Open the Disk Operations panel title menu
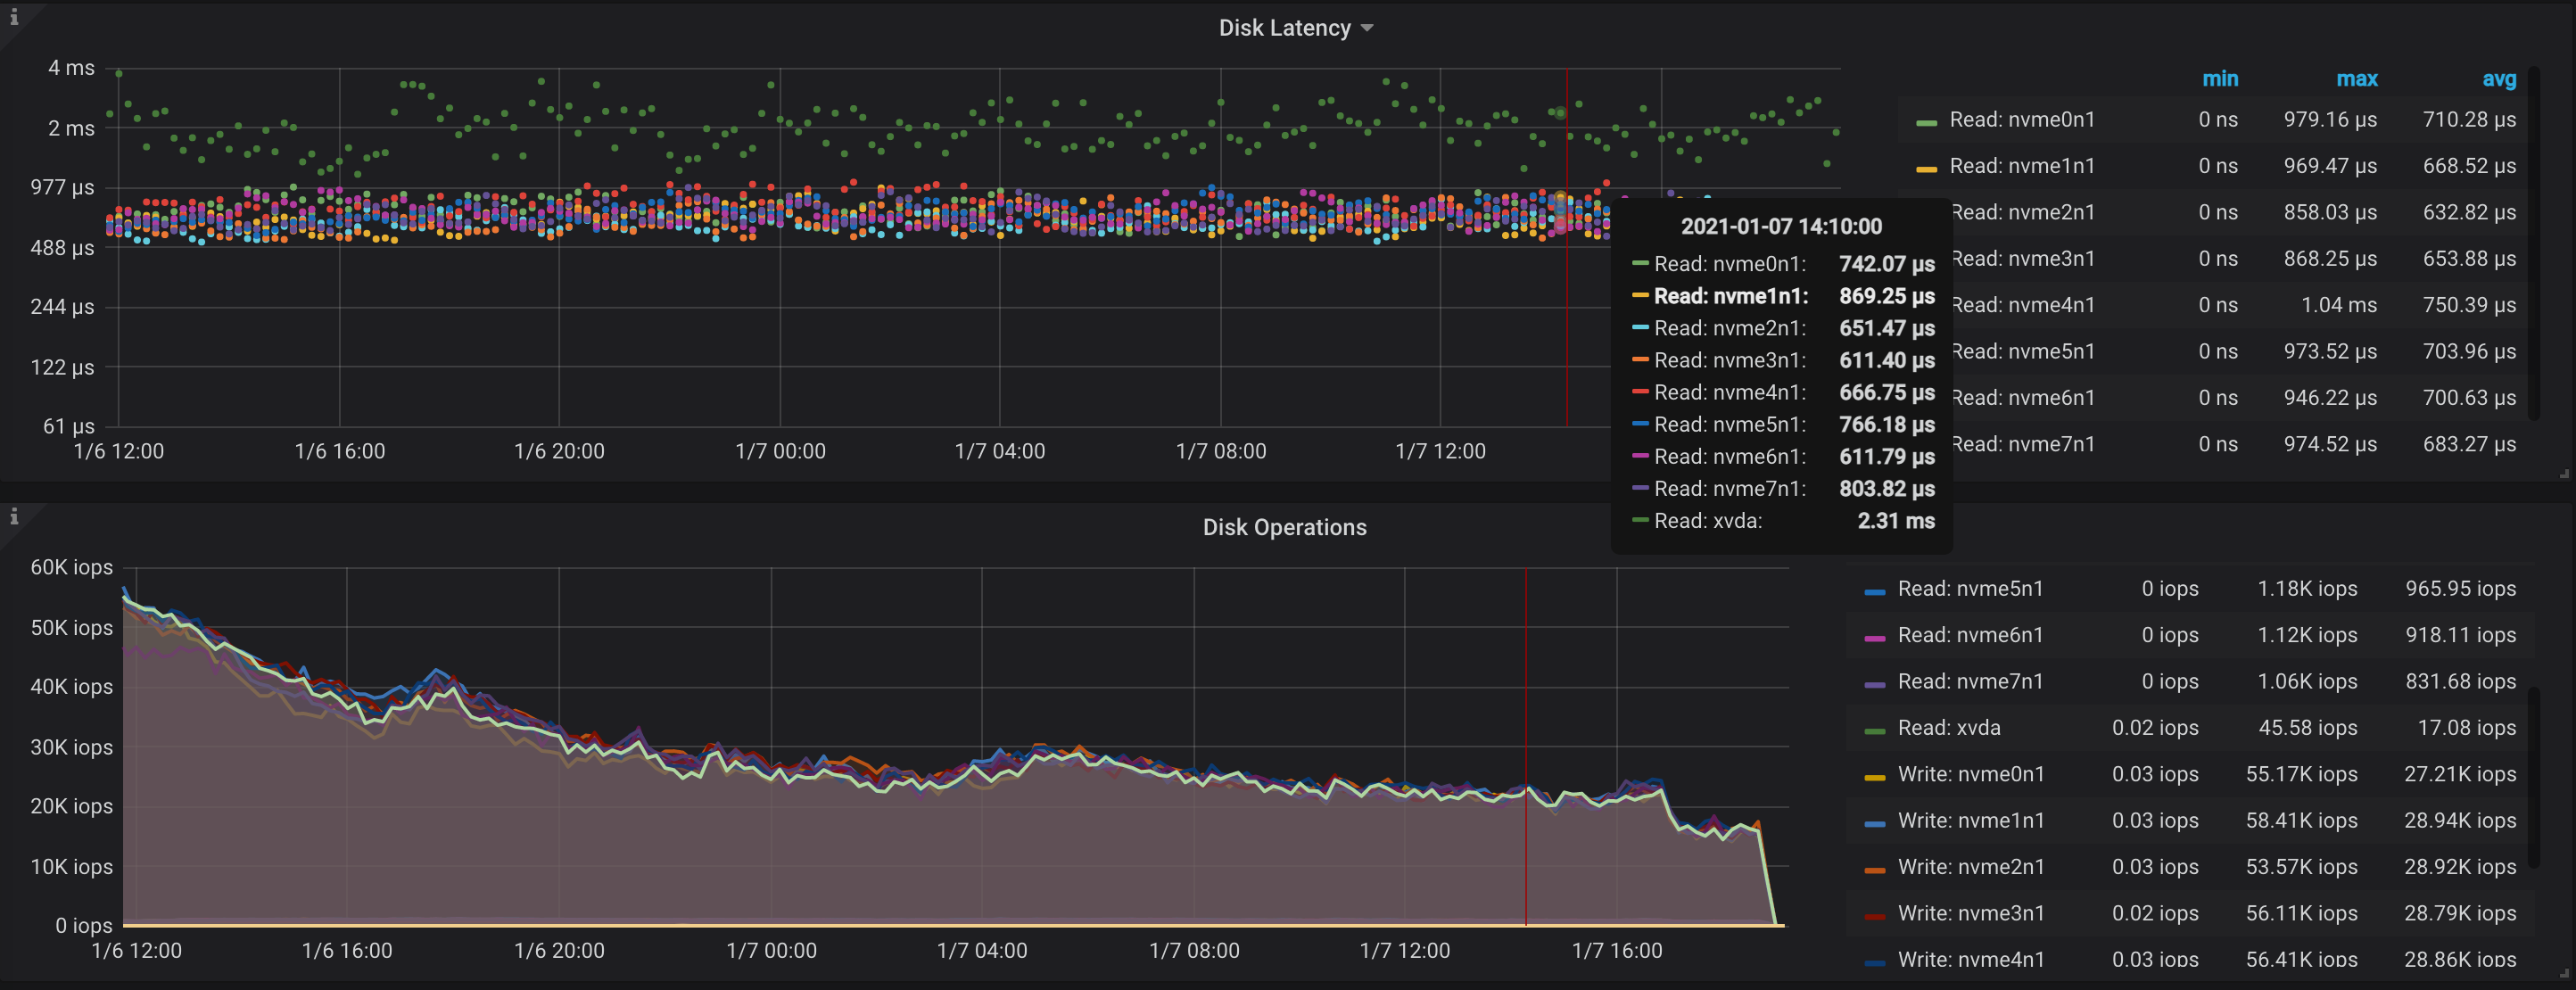 tap(1284, 527)
